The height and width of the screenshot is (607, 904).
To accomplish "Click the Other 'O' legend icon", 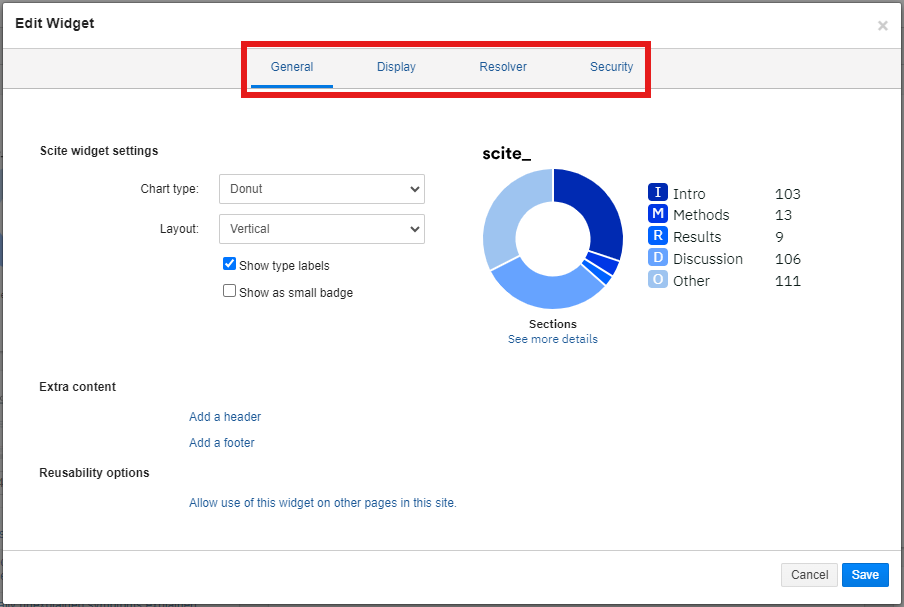I will 657,281.
